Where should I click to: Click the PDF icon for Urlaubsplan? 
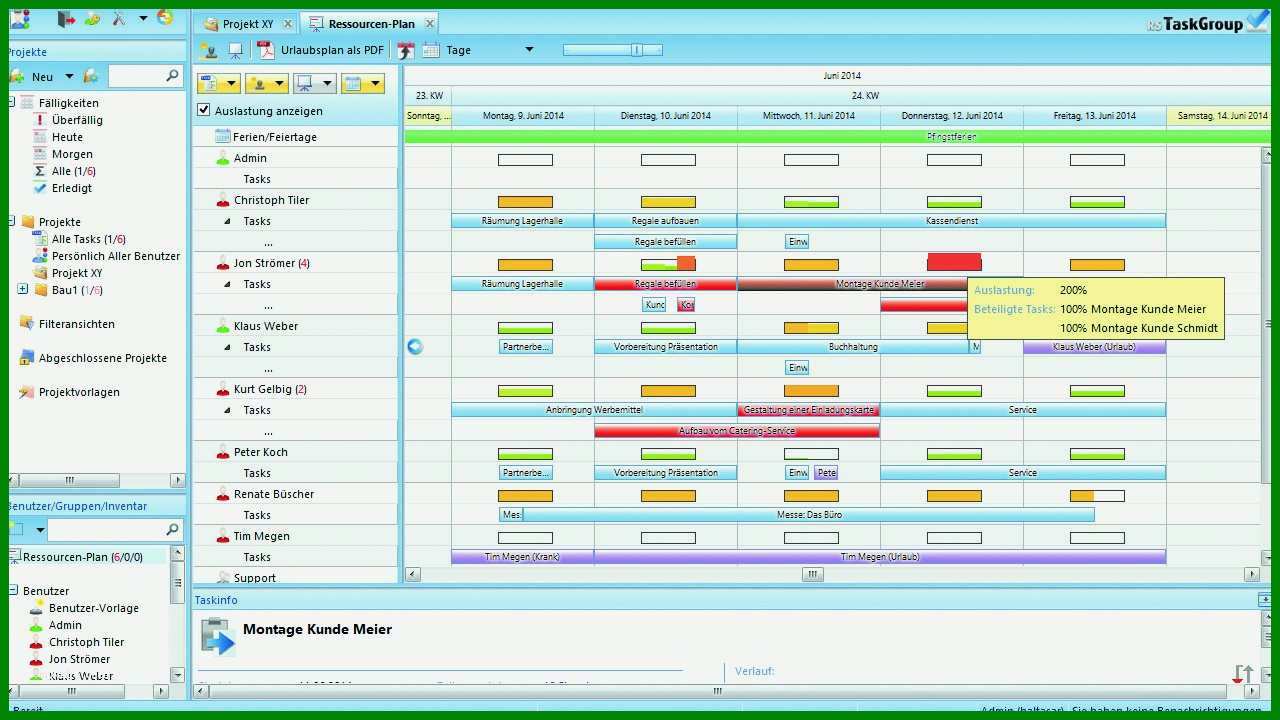pos(266,50)
